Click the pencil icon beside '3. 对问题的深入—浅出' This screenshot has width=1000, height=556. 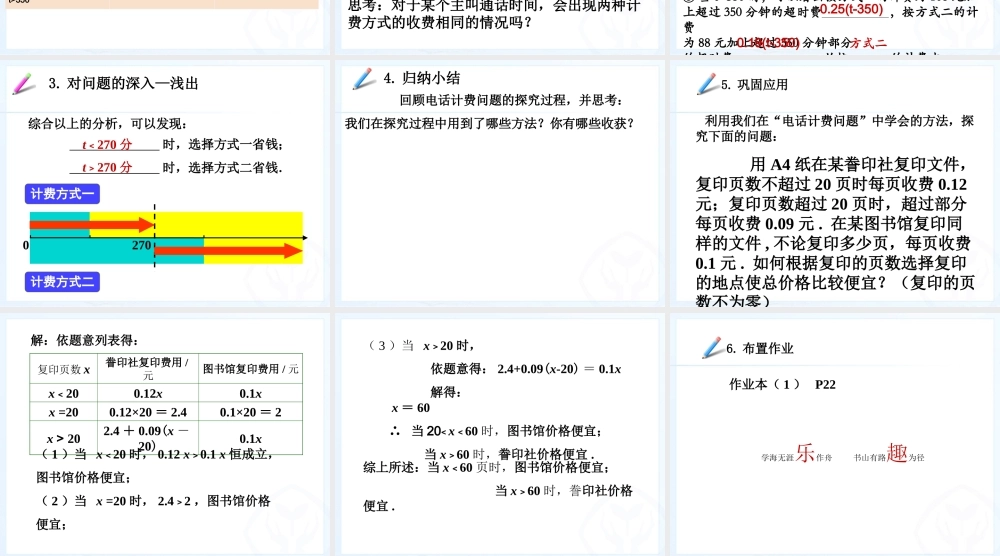[24, 84]
